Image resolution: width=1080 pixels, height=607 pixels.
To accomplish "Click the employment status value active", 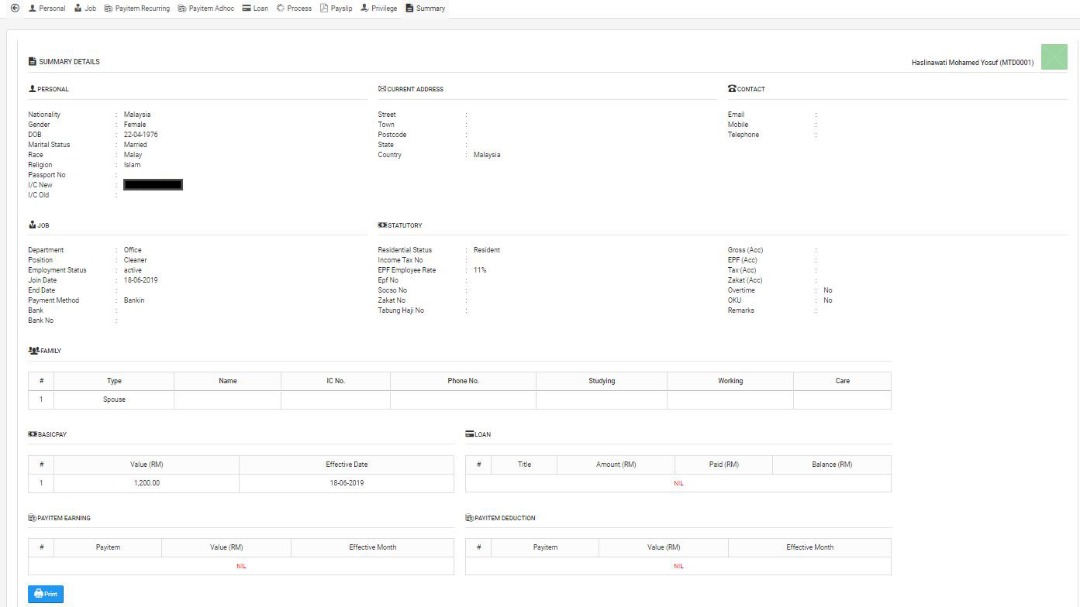I will [x=132, y=270].
